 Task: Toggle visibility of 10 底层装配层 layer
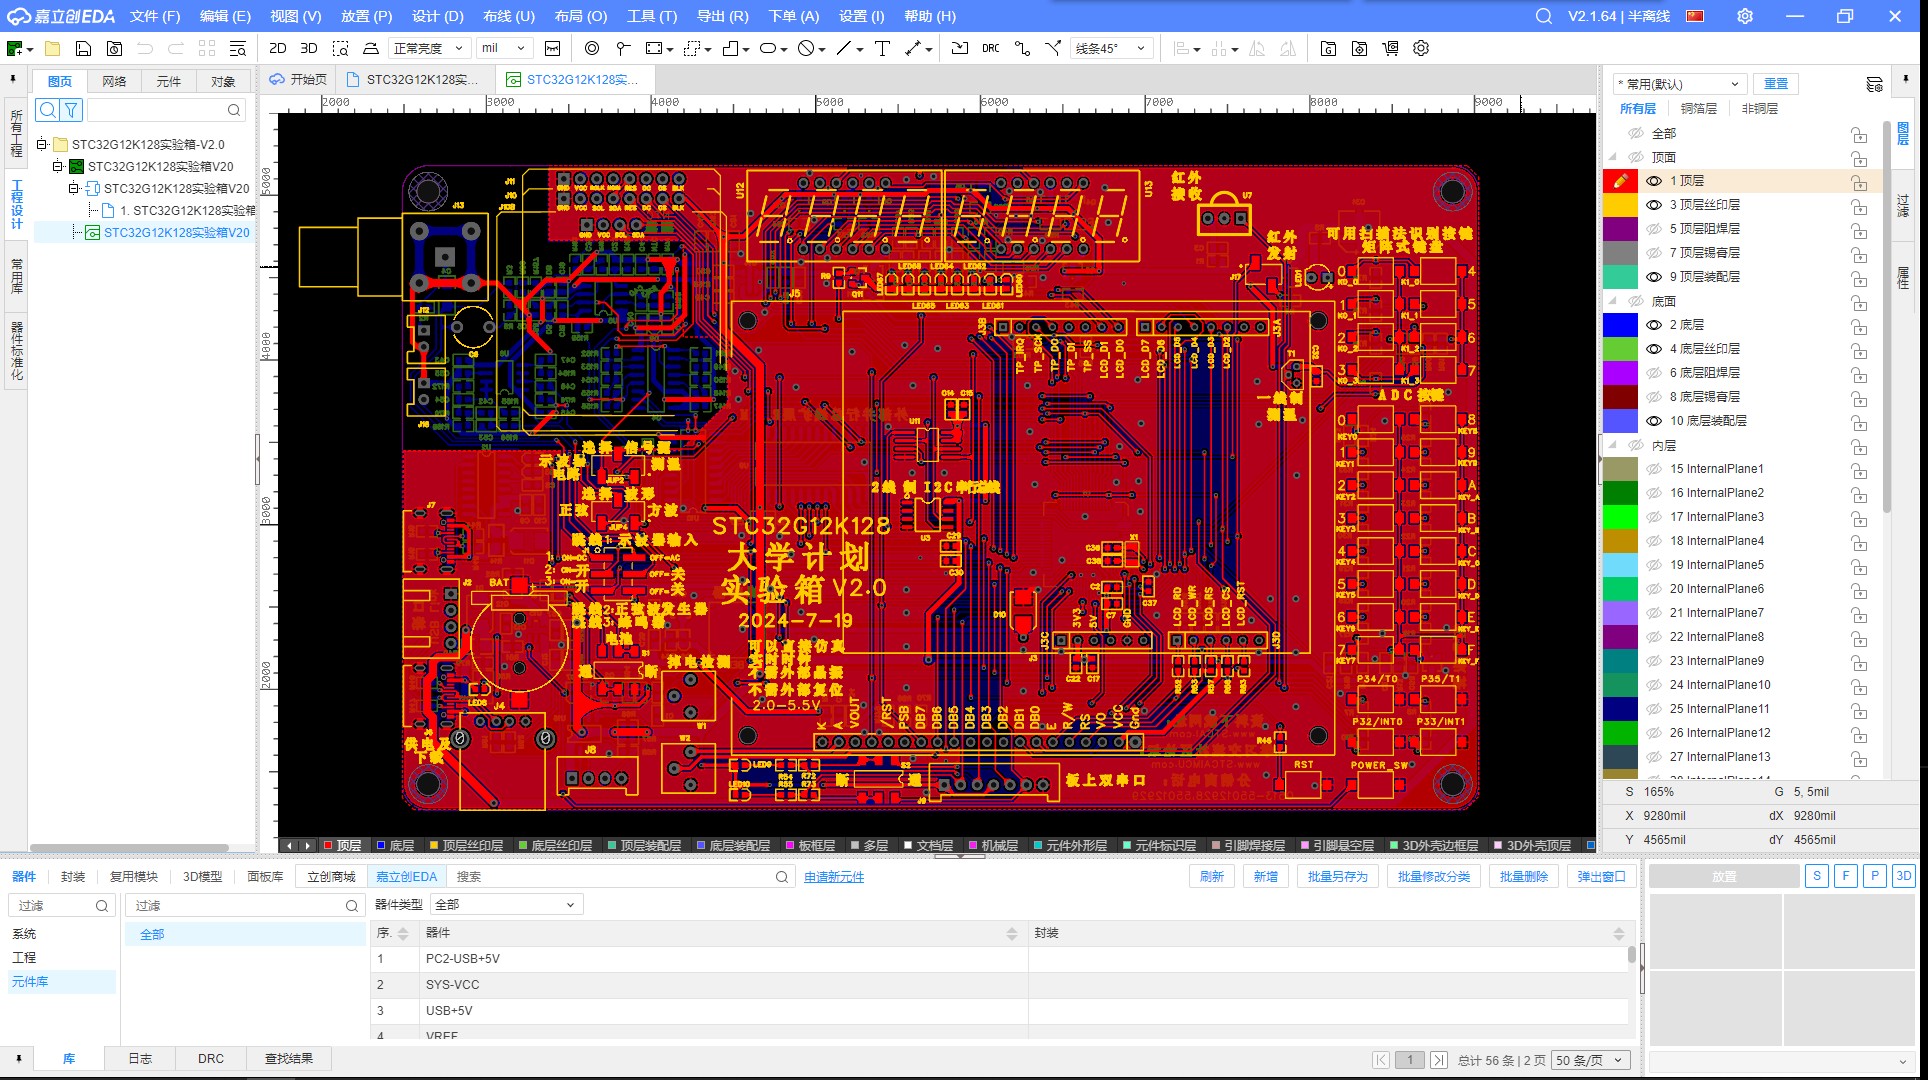(x=1654, y=421)
